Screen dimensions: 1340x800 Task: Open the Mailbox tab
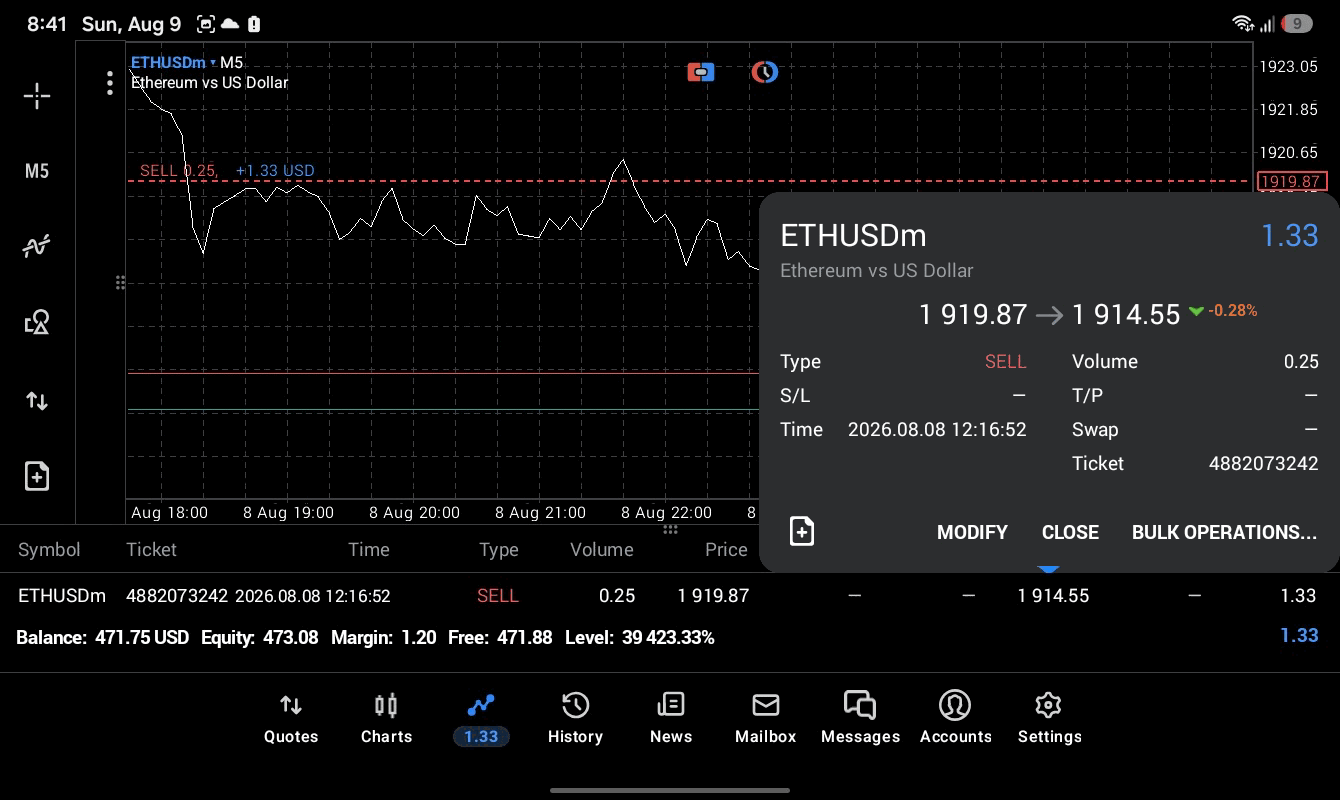pyautogui.click(x=766, y=719)
